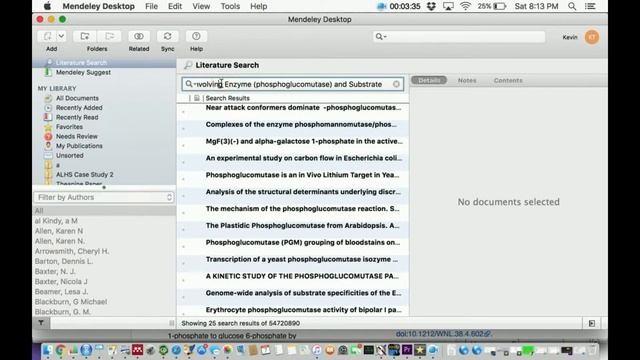
Task: Select Literature Search in the sidebar
Action: tap(81, 62)
